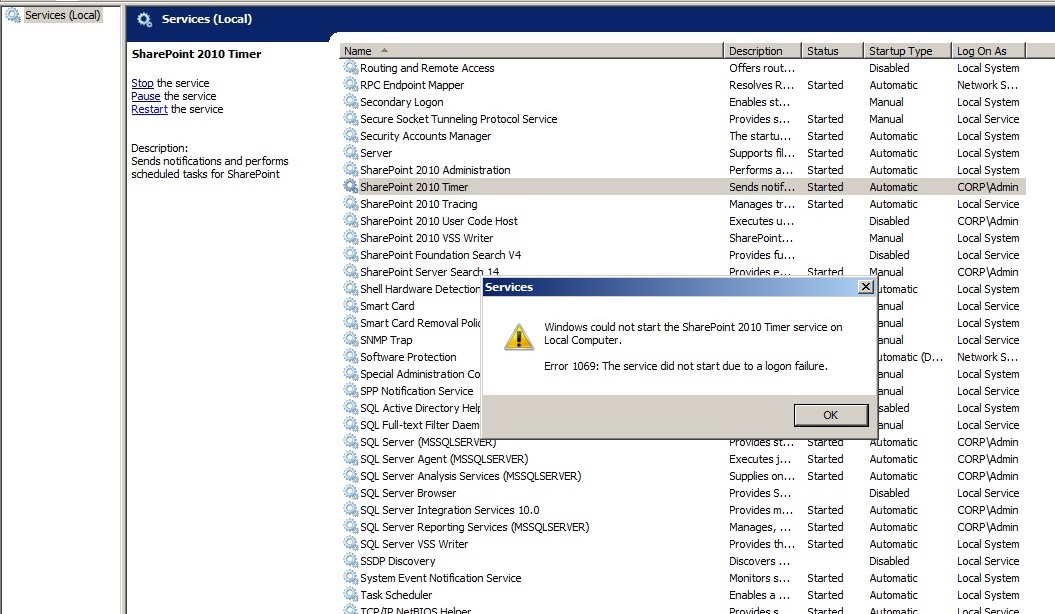
Task: Click the Server service gear icon
Action: 350,152
